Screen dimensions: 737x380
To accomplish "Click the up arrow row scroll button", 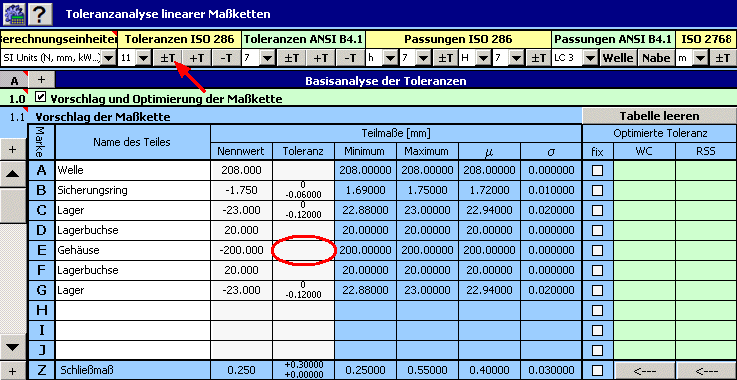I will pyautogui.click(x=13, y=174).
